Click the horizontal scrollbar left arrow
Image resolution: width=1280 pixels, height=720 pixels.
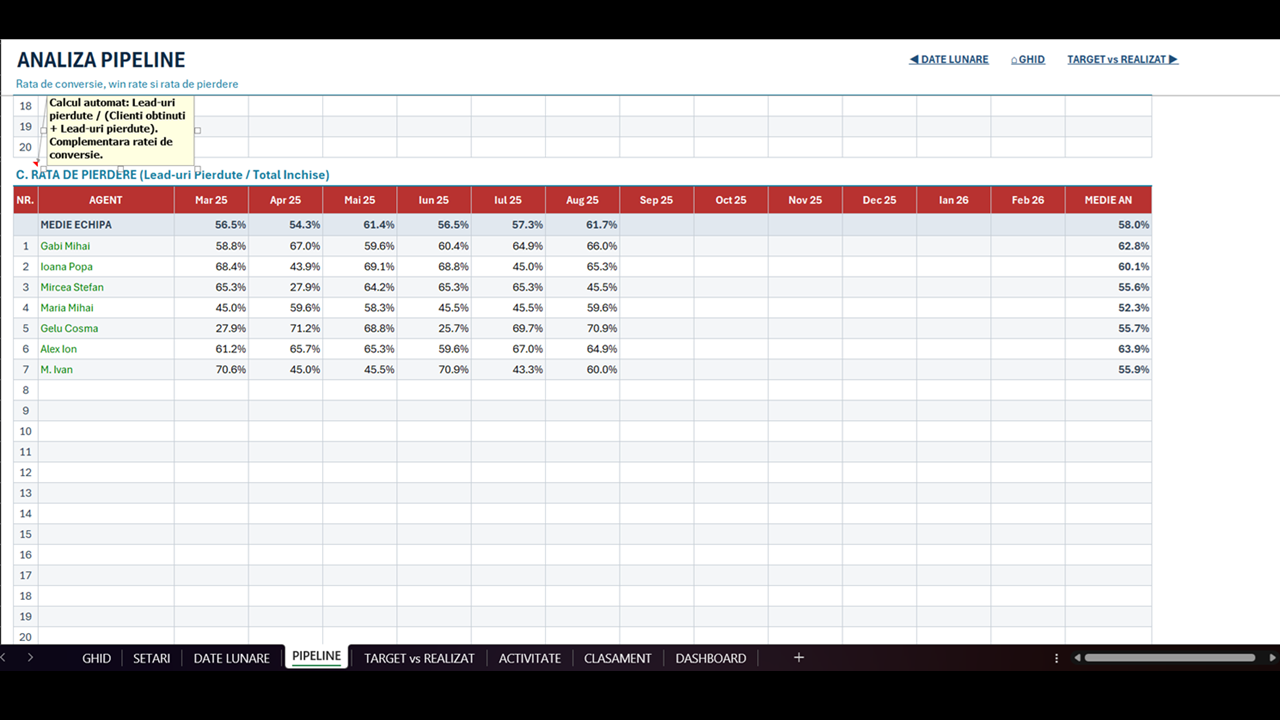click(1077, 658)
